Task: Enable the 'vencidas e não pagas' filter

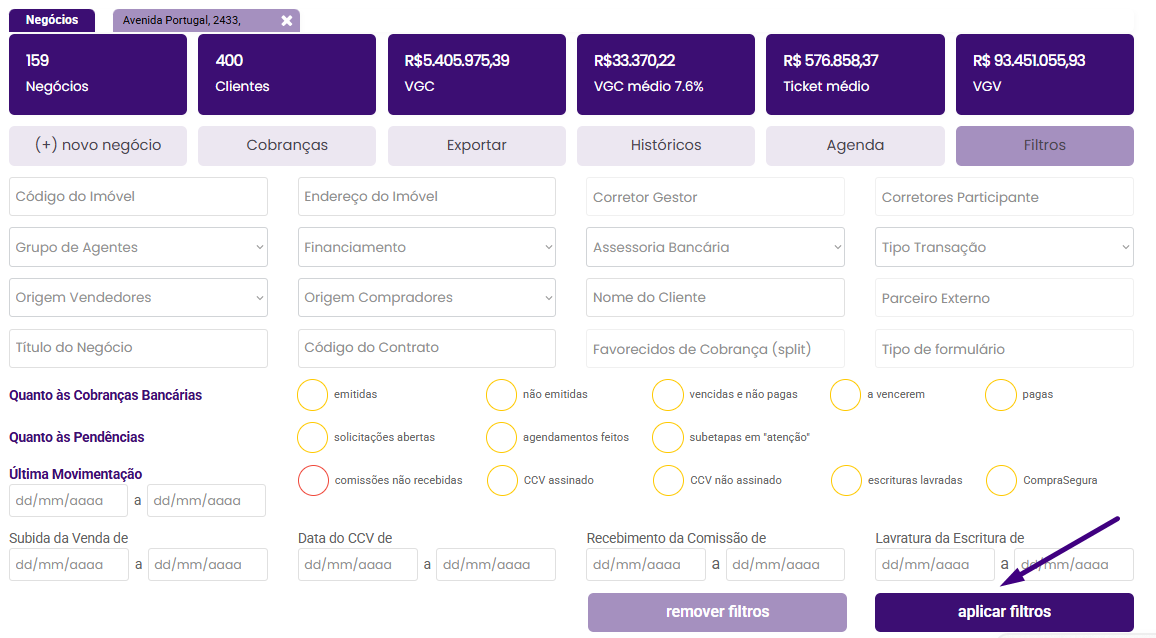Action: [667, 395]
